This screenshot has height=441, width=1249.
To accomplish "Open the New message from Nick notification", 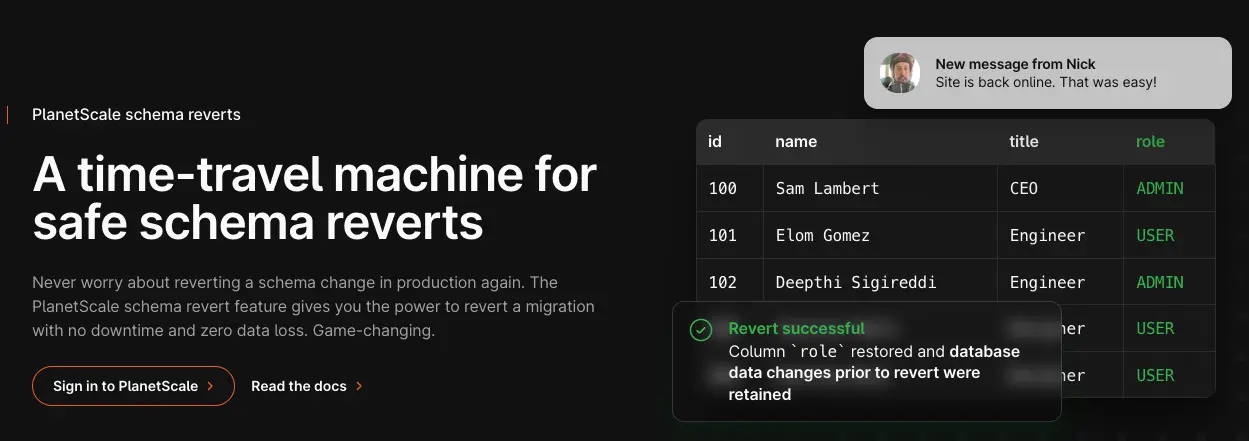I will (1046, 73).
